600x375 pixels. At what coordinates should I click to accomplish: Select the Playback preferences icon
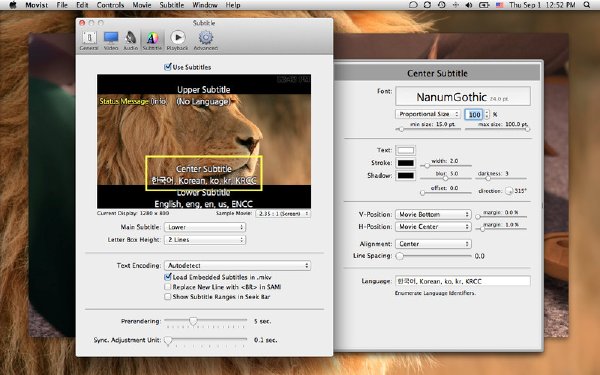[177, 41]
